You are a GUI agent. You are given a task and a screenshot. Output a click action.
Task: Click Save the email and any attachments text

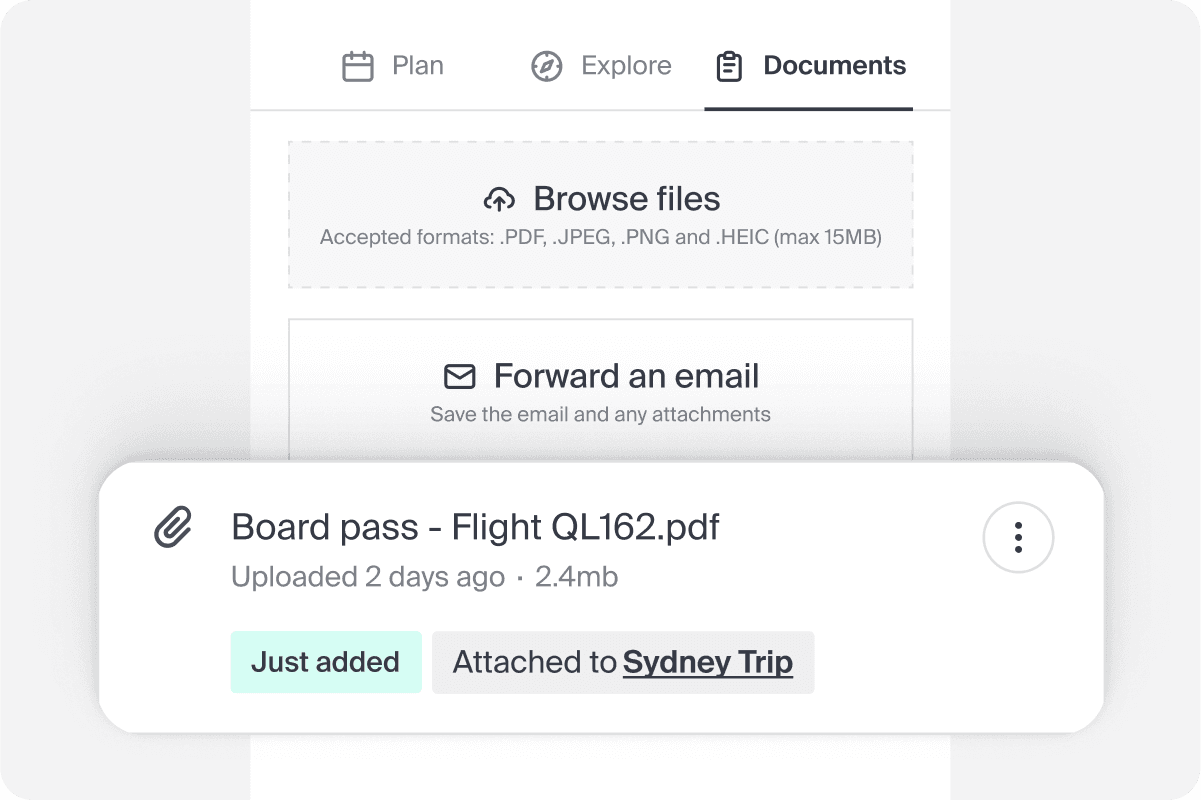click(601, 414)
